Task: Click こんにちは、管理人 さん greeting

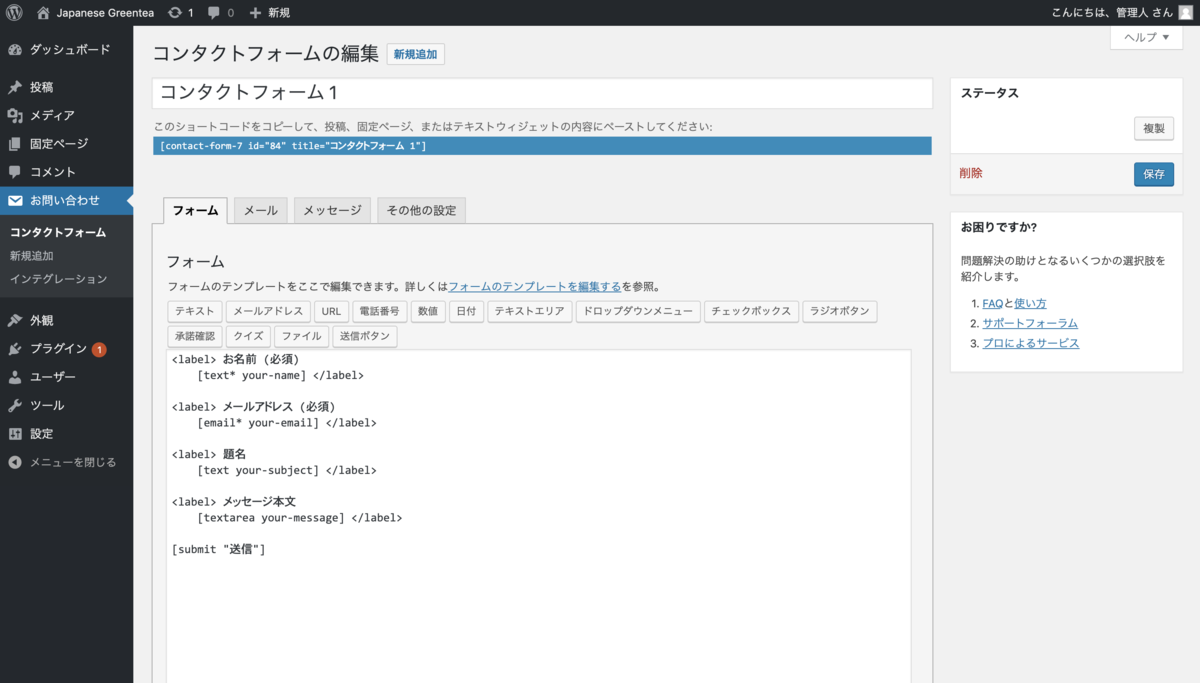Action: pos(1113,13)
